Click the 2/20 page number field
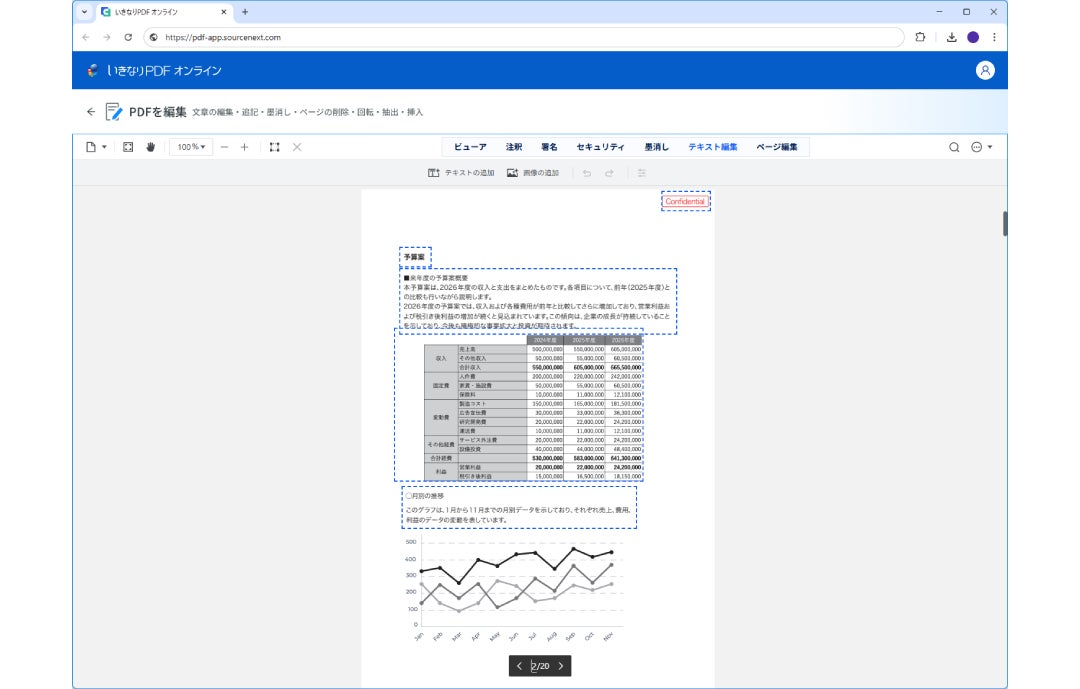The image size is (1080, 689). (x=540, y=666)
